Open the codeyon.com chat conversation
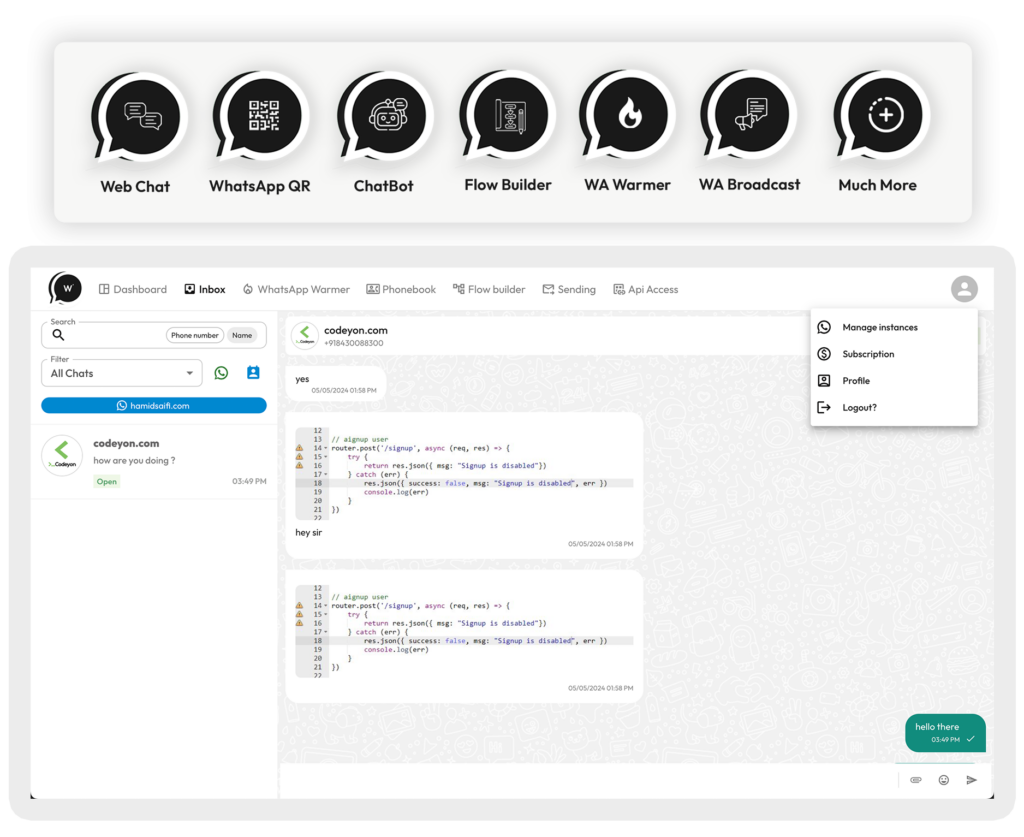The width and height of the screenshot is (1024, 837). pos(154,460)
